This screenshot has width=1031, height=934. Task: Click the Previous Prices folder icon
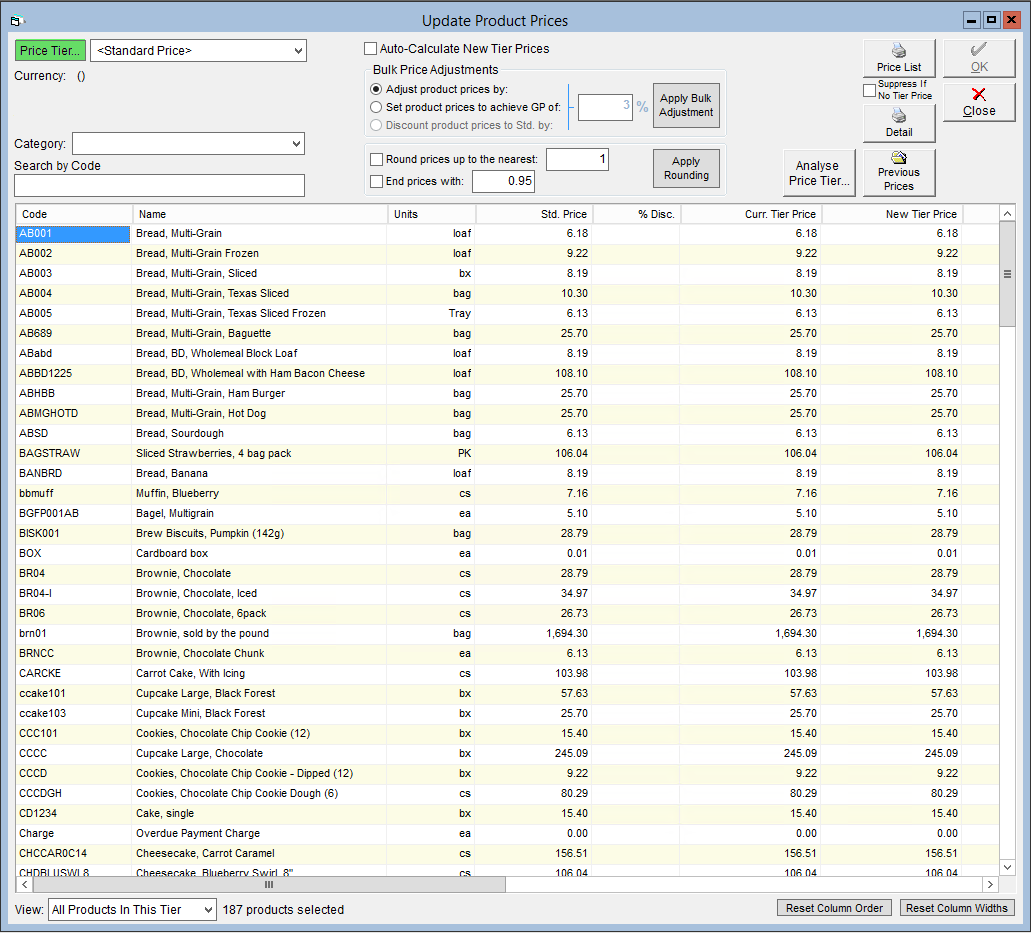pos(898,157)
